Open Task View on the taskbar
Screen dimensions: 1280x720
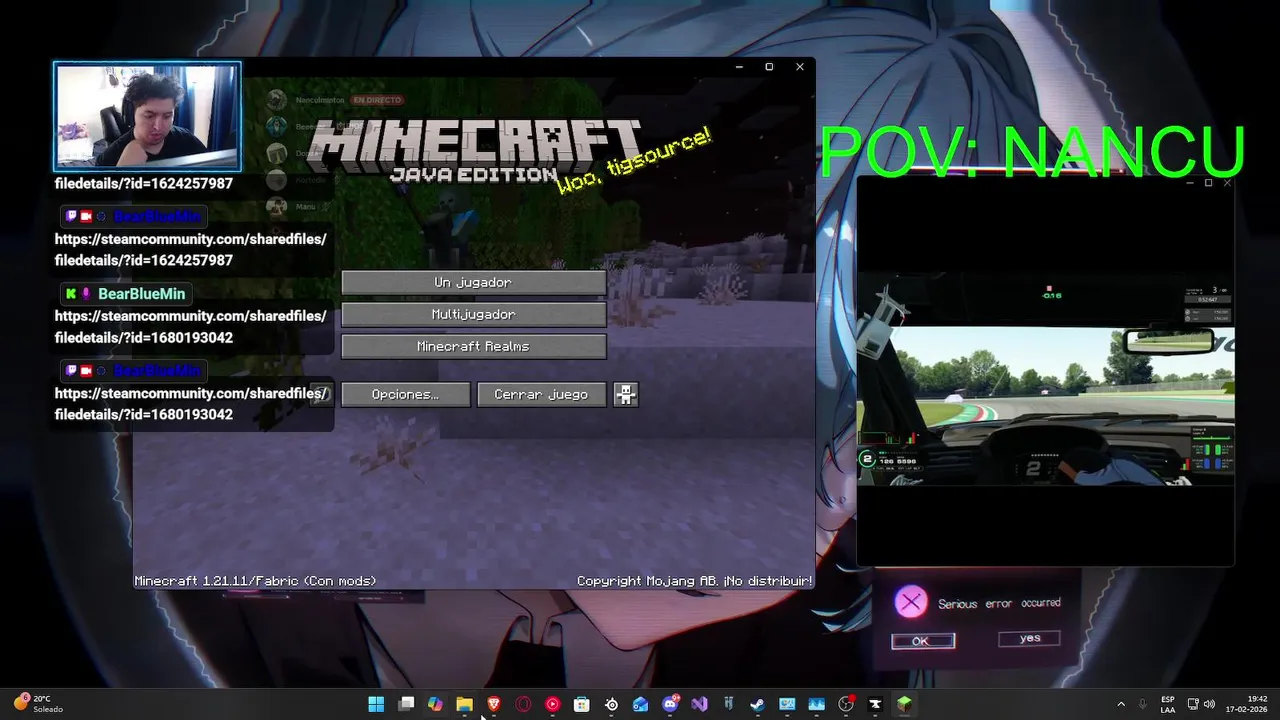tap(406, 704)
